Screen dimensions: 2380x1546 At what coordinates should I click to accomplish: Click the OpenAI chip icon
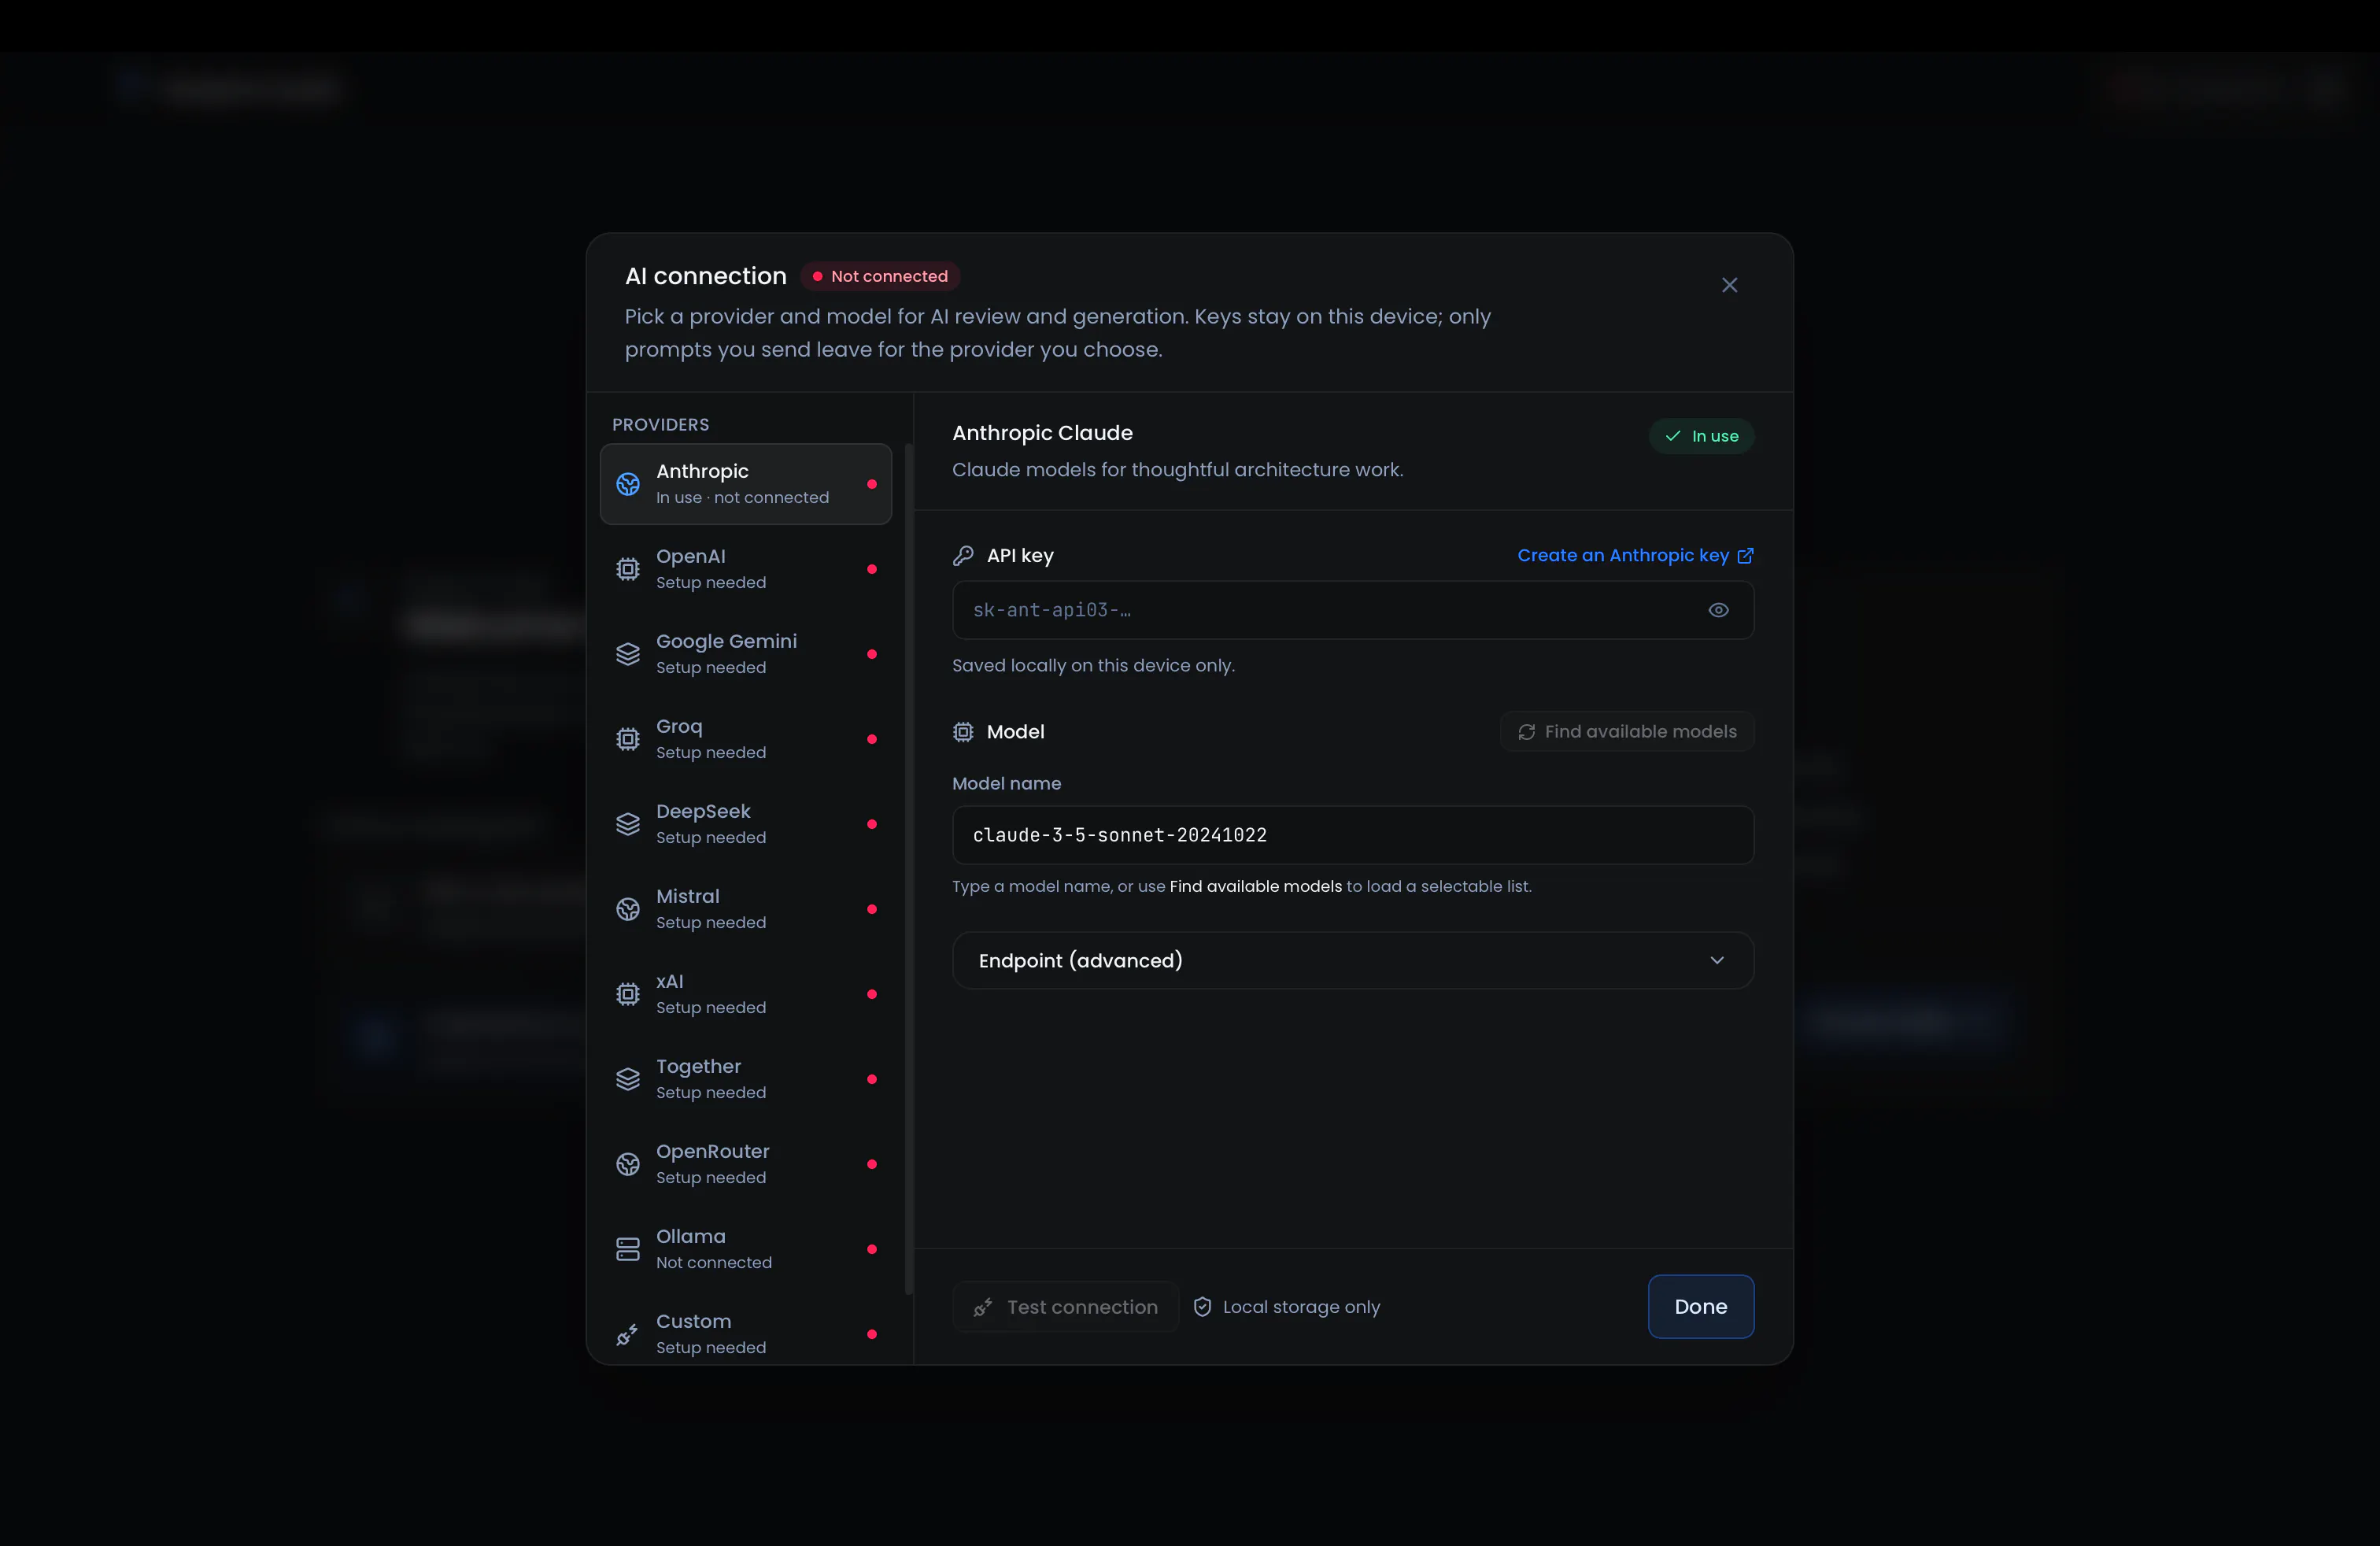(x=628, y=569)
